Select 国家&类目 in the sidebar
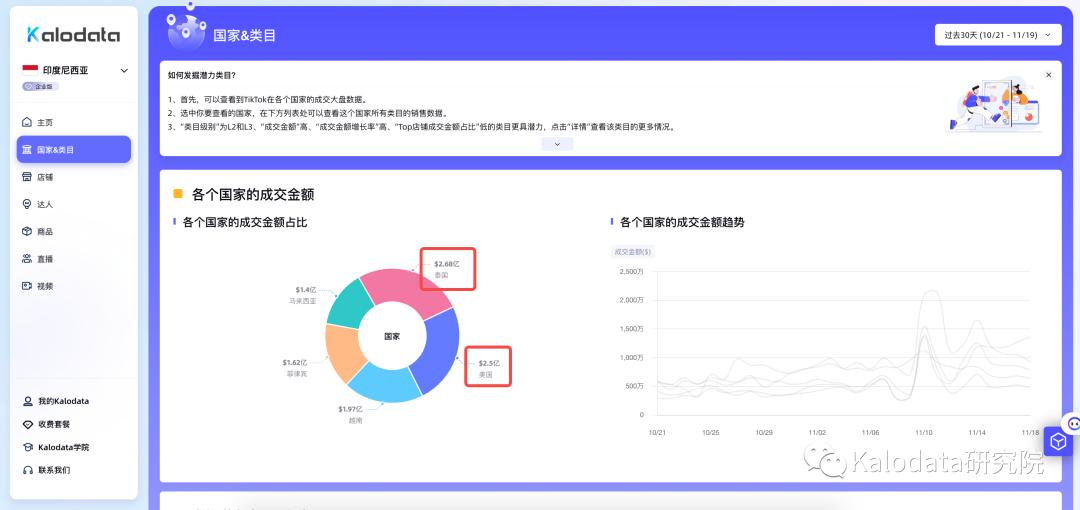Image resolution: width=1080 pixels, height=510 pixels. click(74, 150)
